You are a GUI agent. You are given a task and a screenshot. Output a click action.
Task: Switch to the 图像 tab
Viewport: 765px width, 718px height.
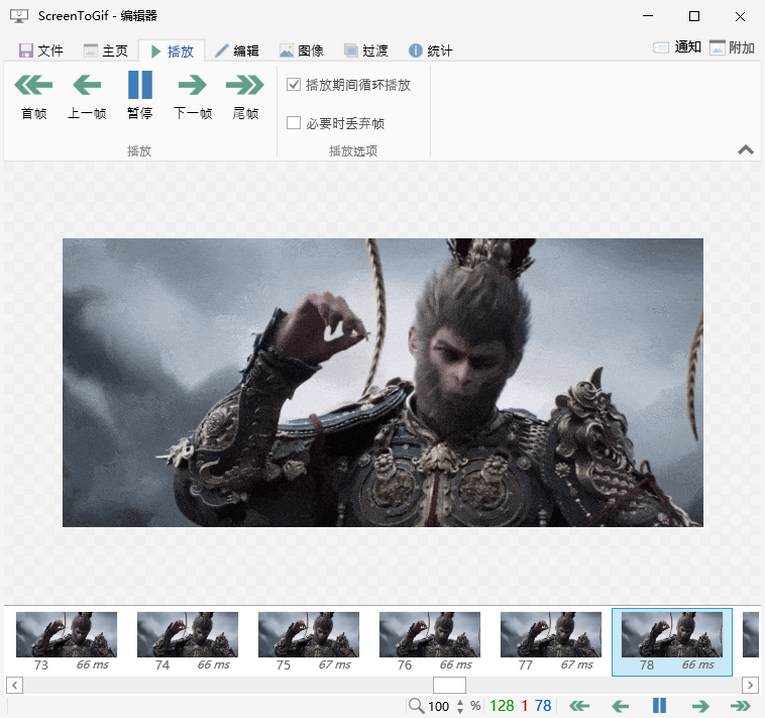pos(302,50)
